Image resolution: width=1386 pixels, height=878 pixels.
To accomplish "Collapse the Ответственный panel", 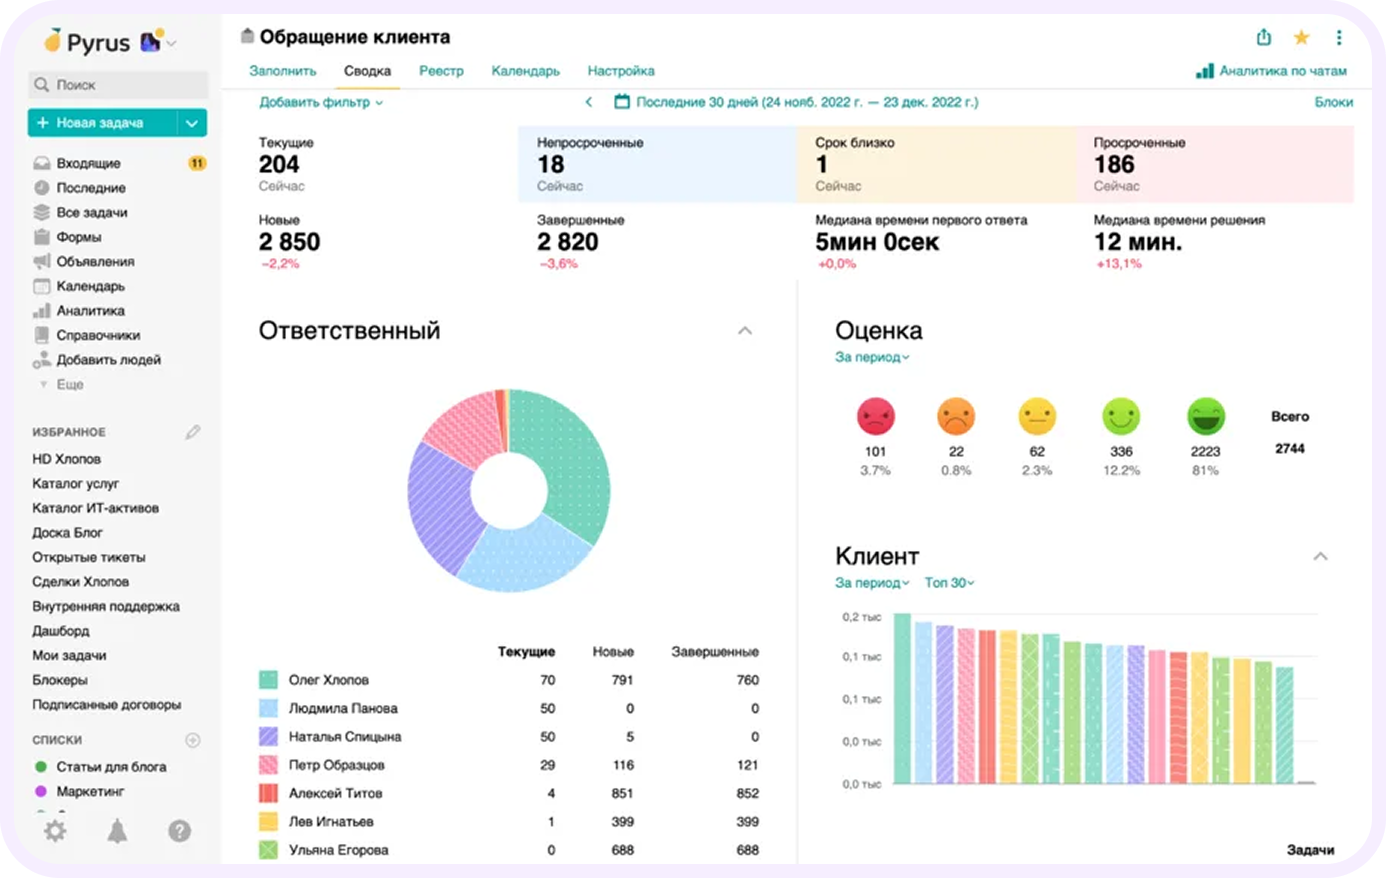I will pyautogui.click(x=744, y=329).
